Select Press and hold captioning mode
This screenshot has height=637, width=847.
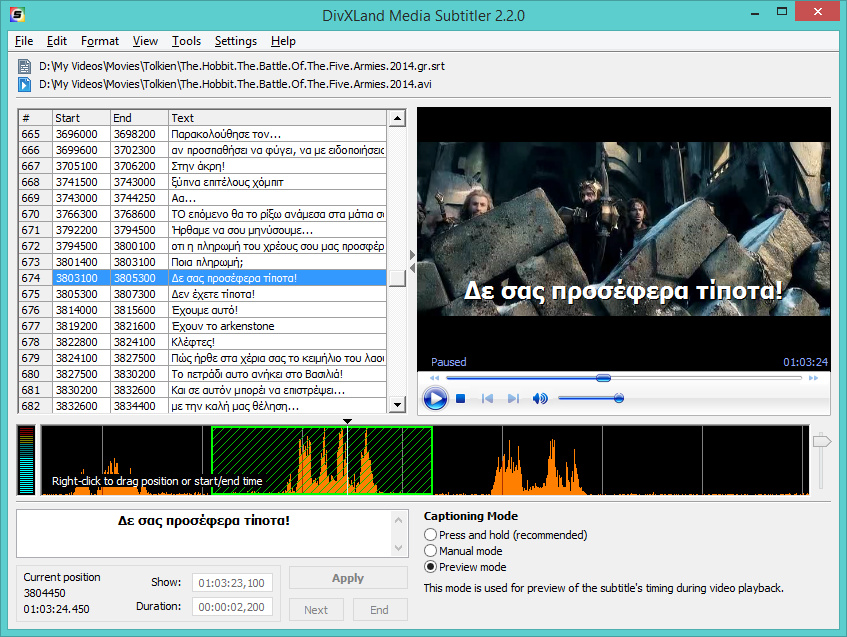point(431,535)
